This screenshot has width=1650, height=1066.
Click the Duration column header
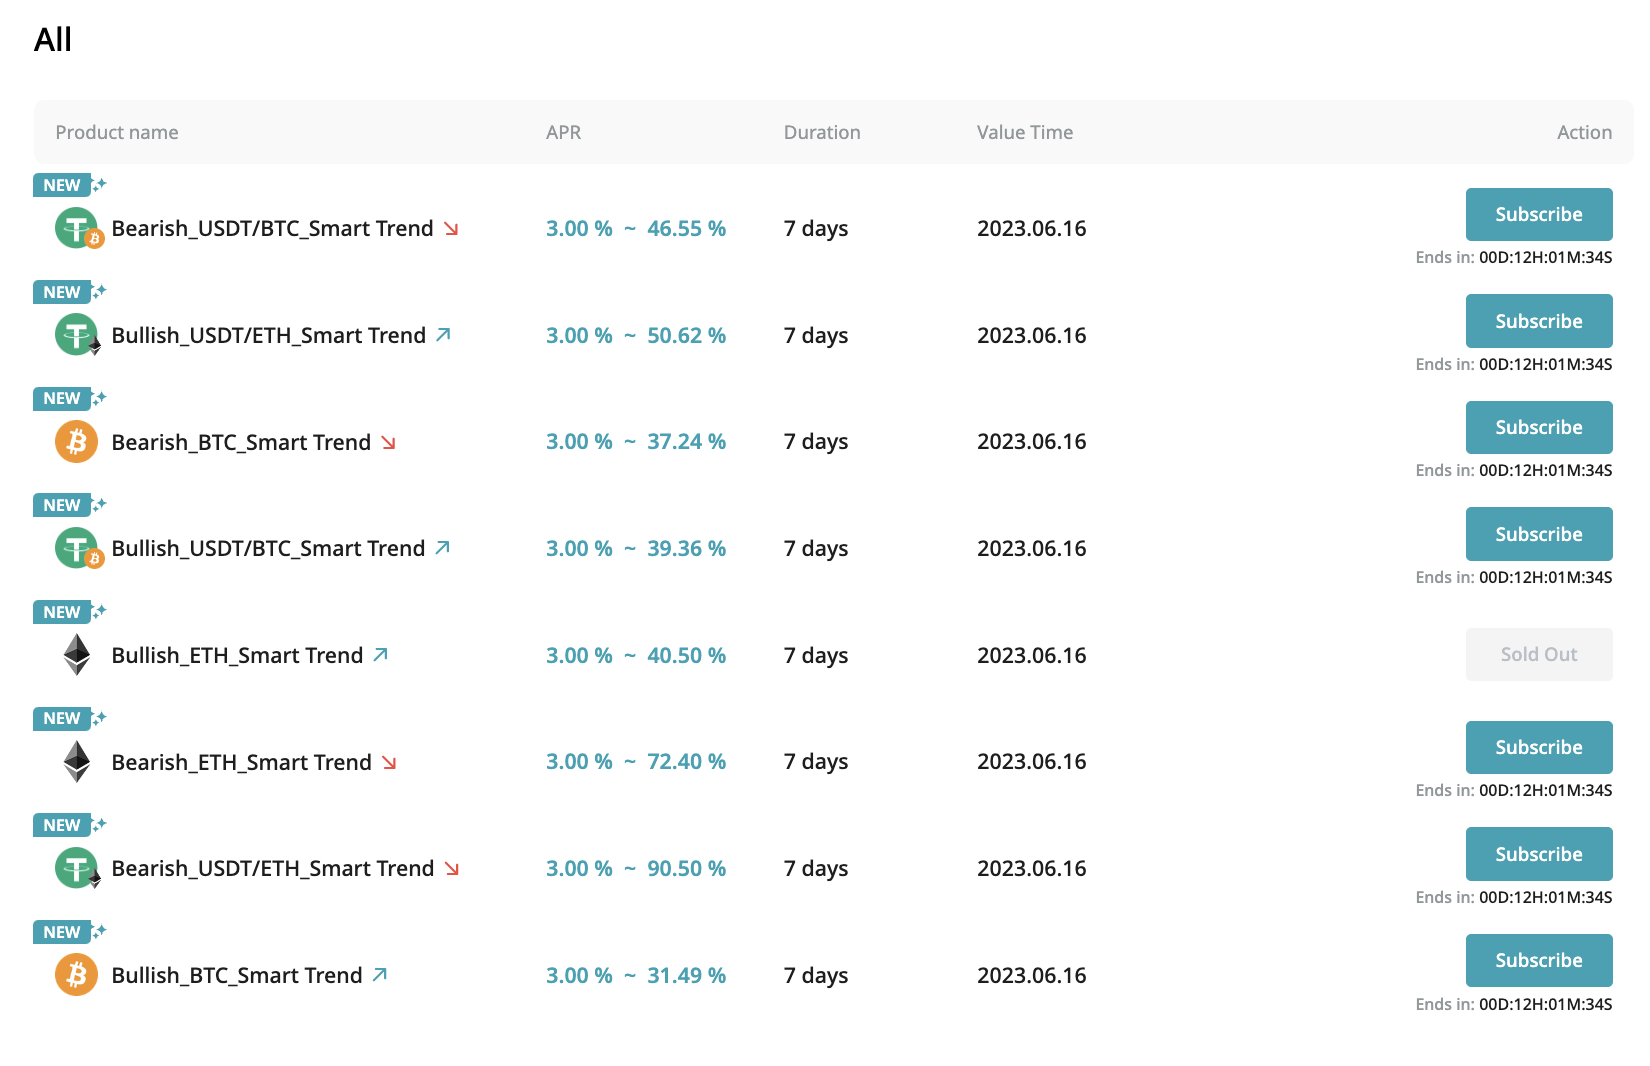click(821, 132)
